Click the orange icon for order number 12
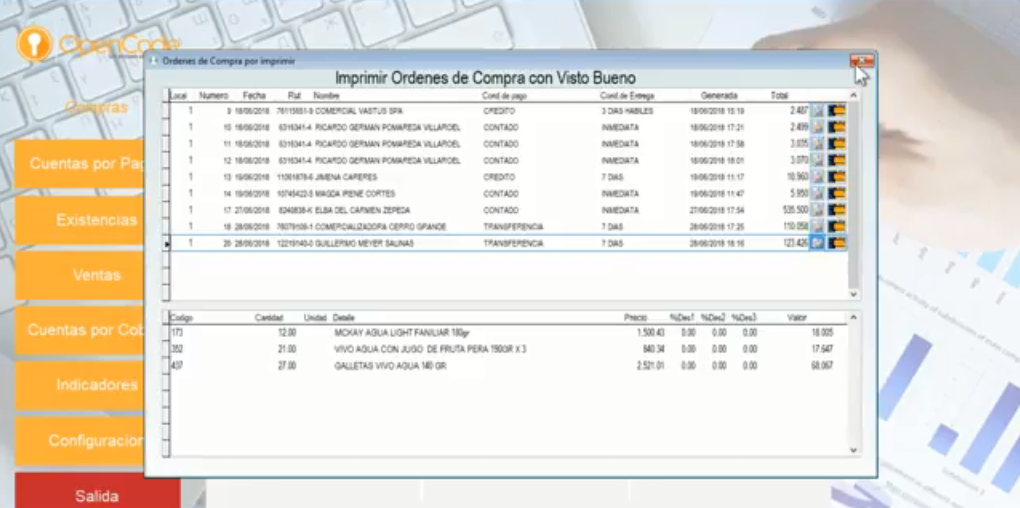This screenshot has height=508, width=1020. [x=837, y=160]
